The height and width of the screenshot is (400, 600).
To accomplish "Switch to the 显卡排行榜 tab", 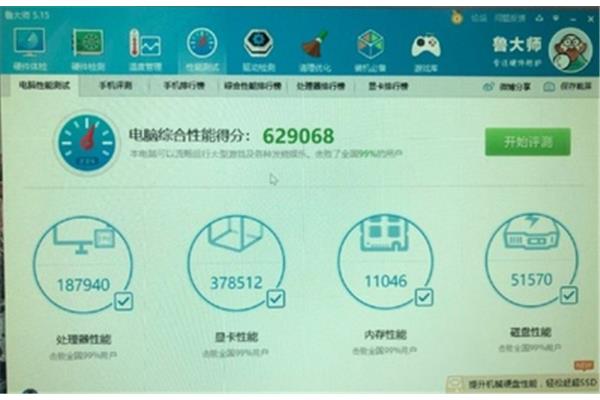I will pos(388,86).
